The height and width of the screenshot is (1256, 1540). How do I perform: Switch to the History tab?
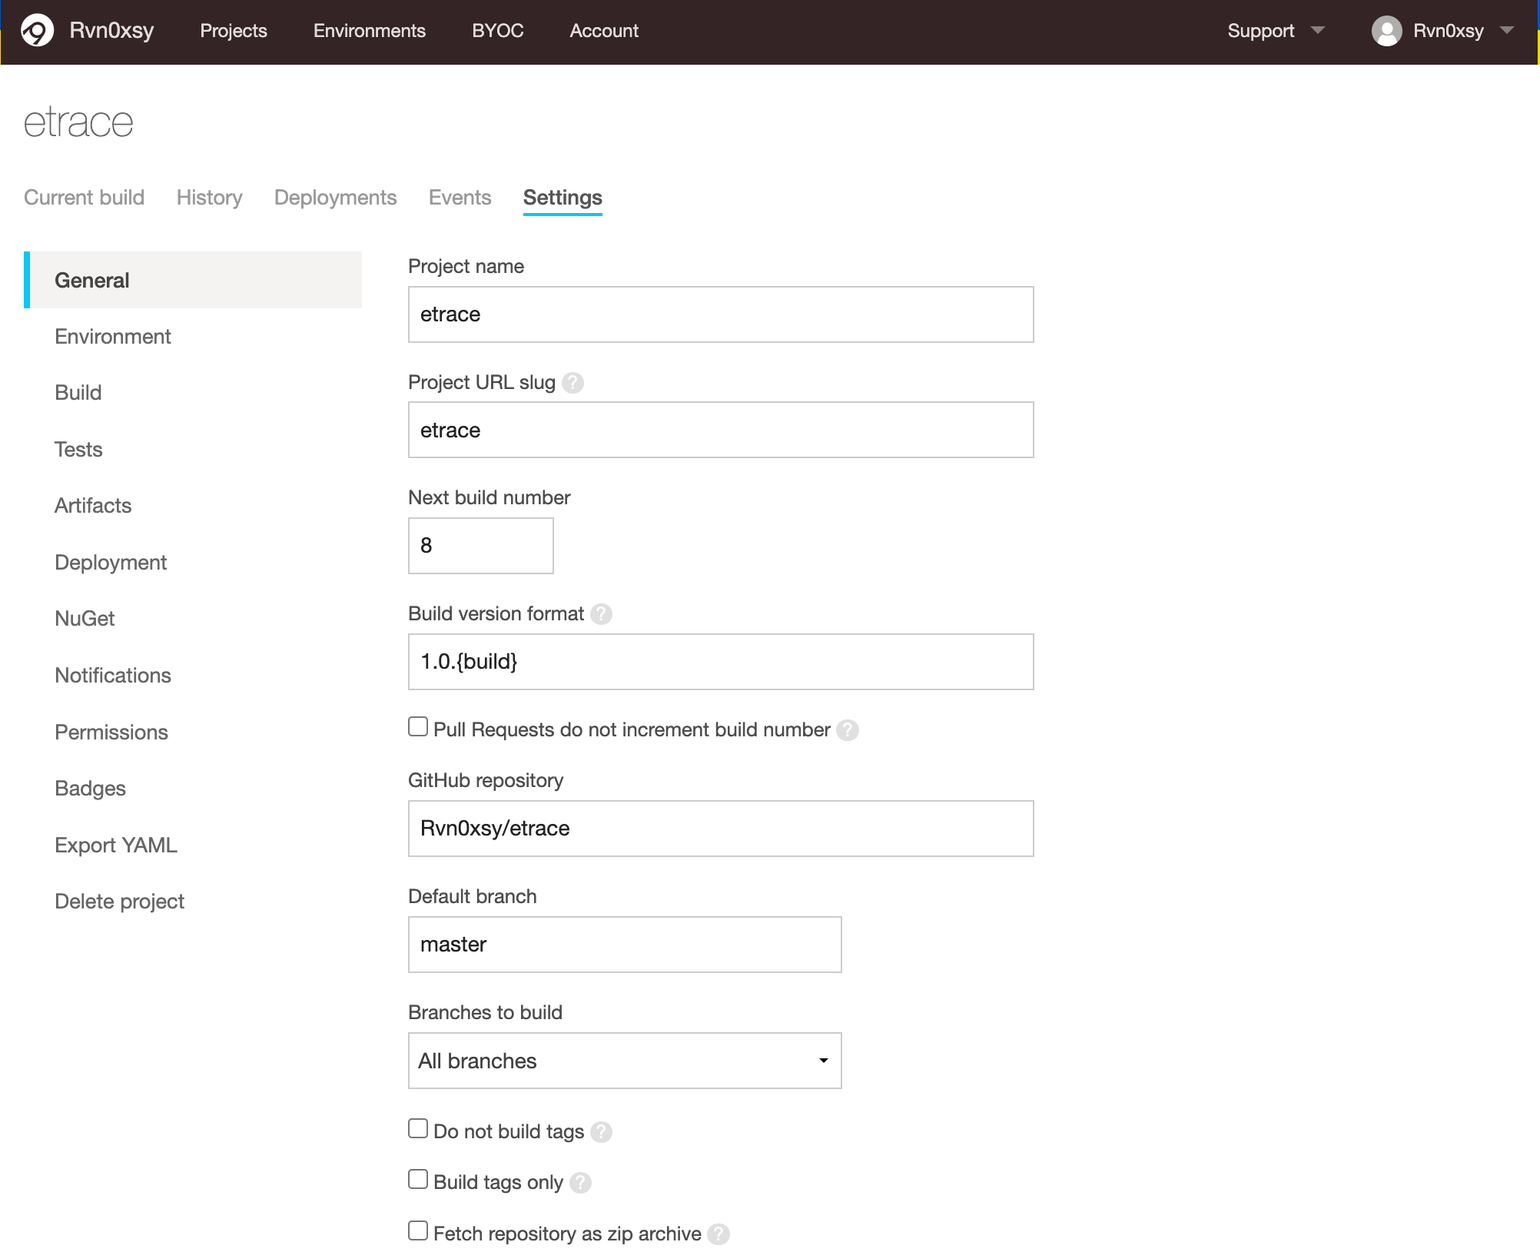[209, 198]
